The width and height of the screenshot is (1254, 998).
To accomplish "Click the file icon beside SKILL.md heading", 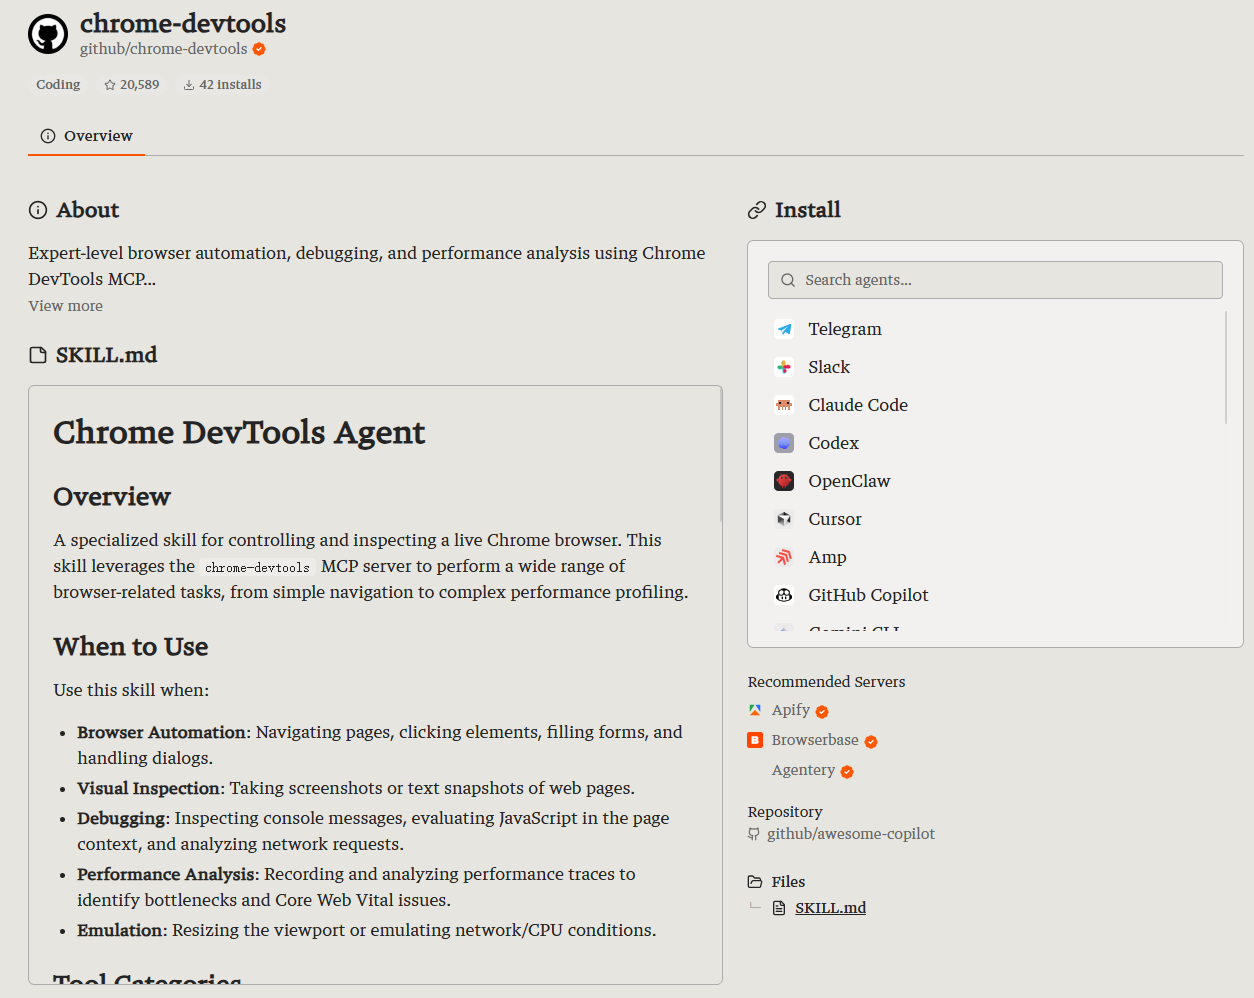I will coord(38,355).
